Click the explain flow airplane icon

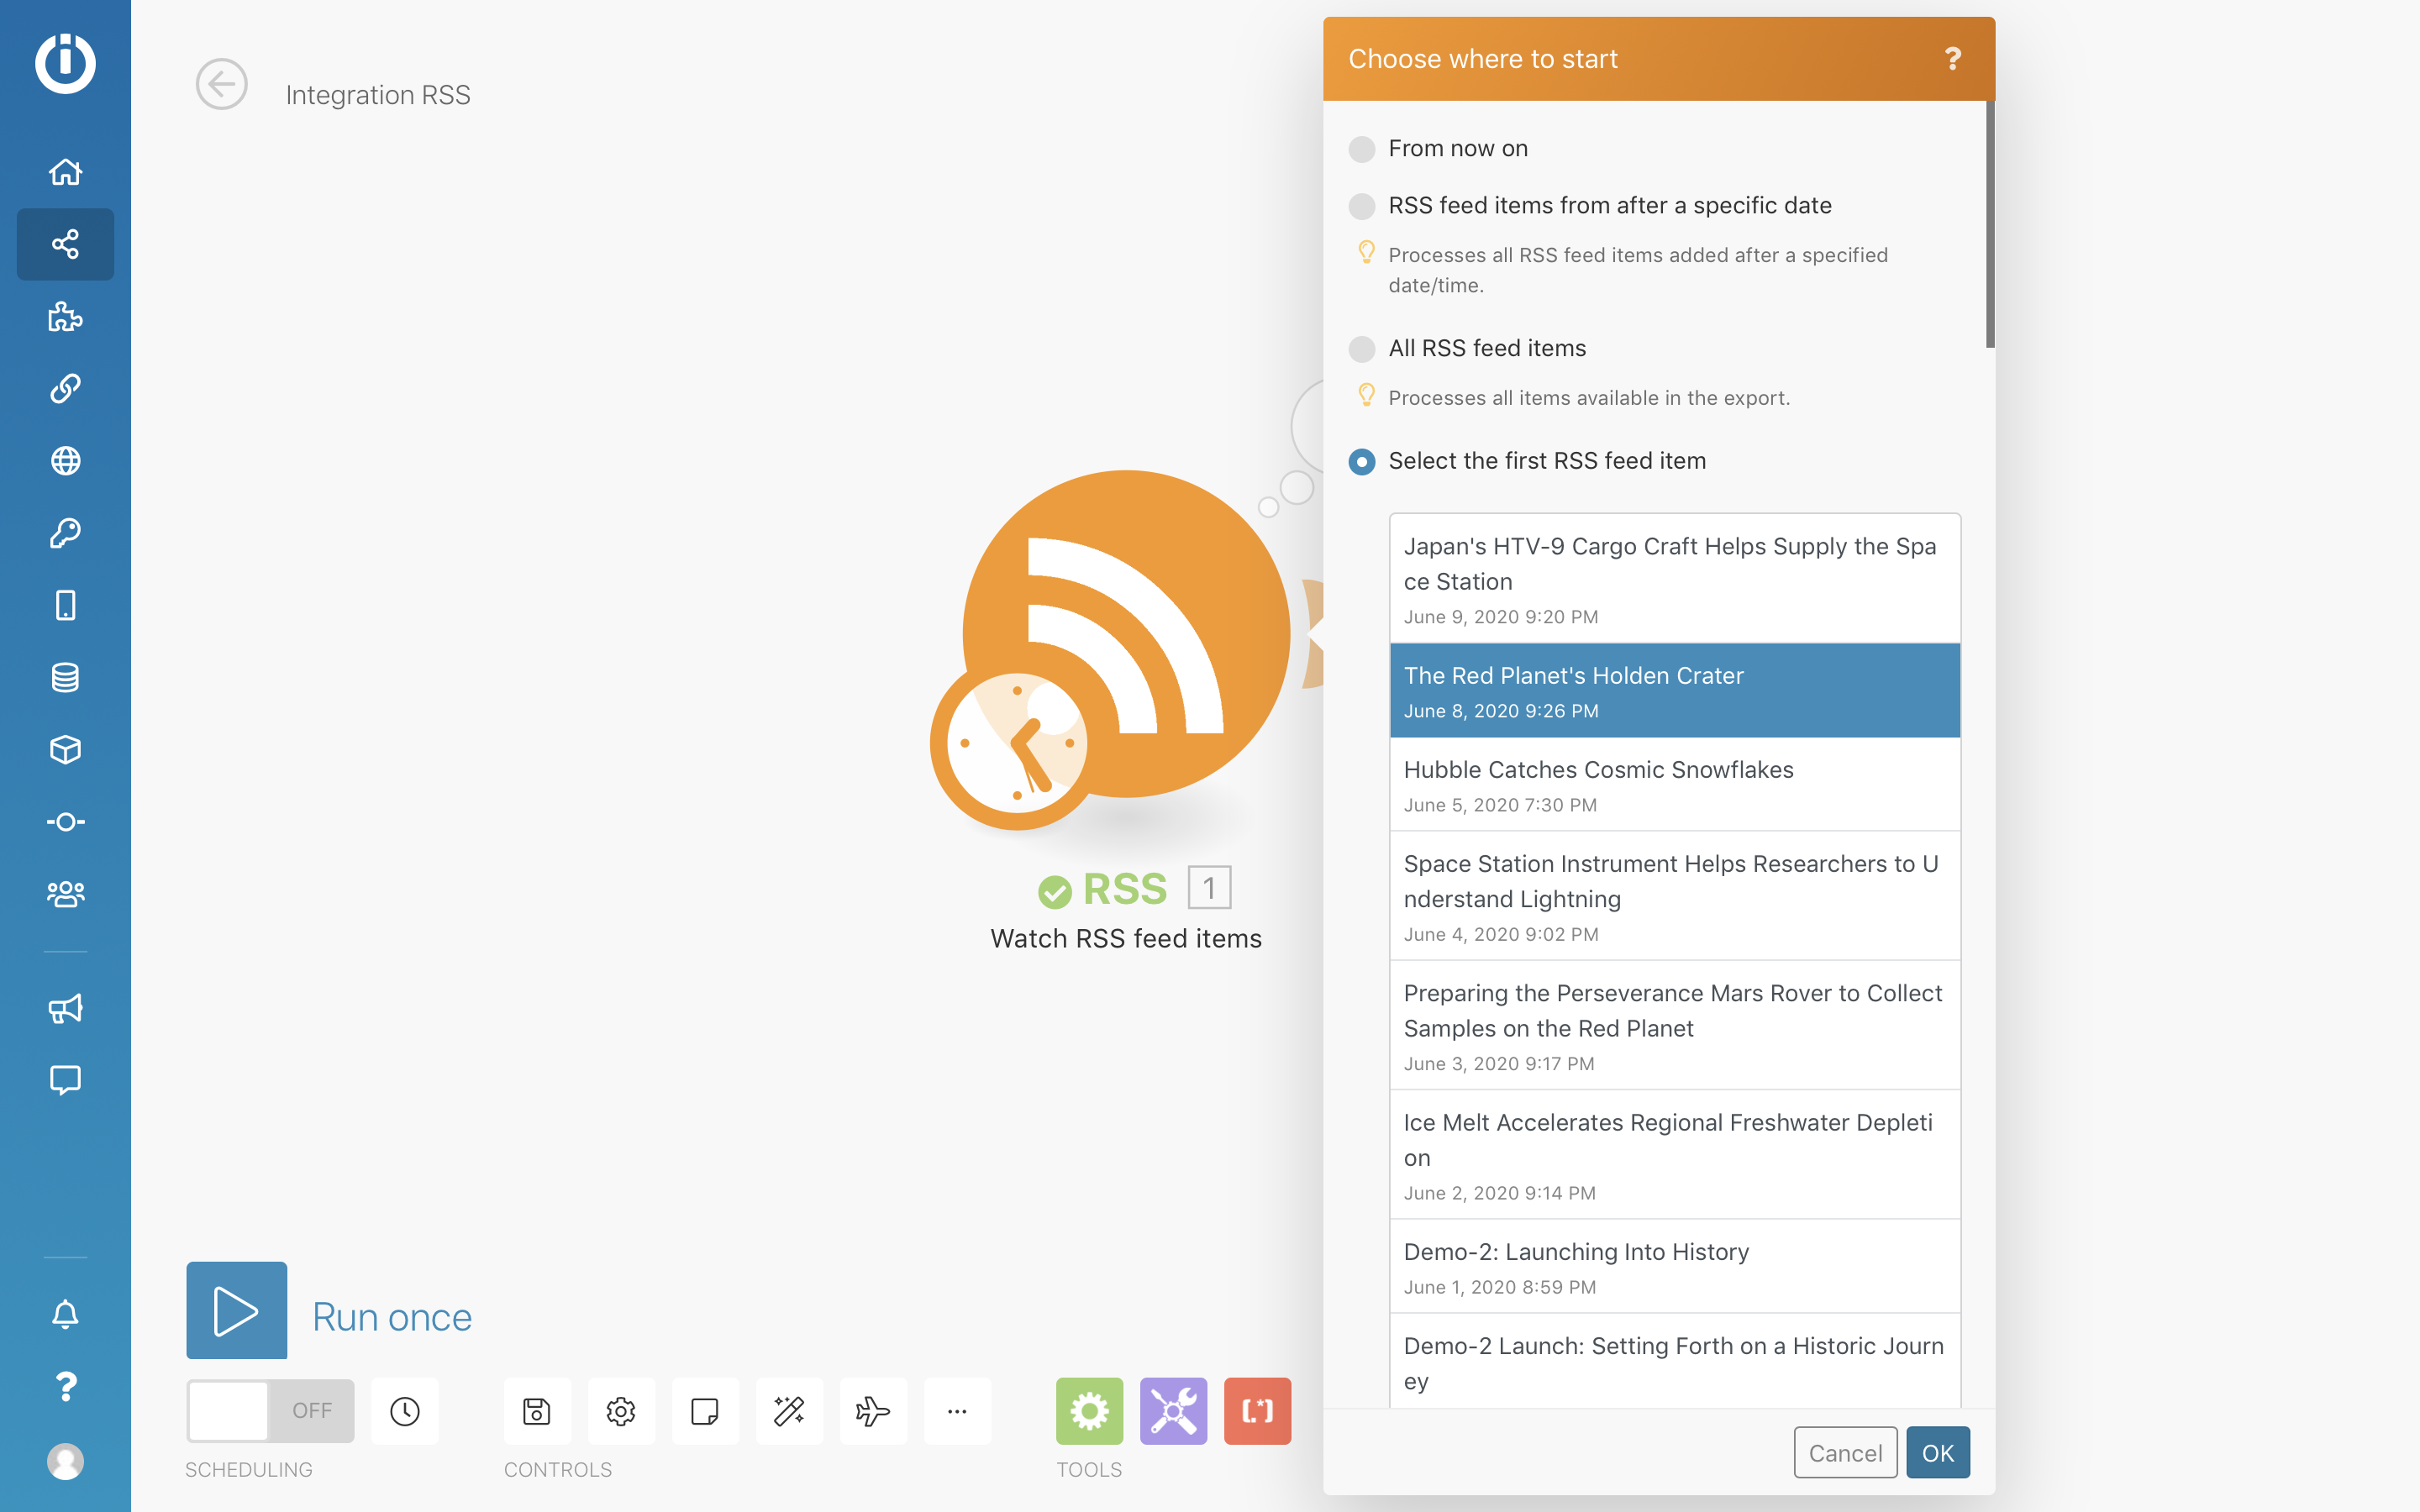pos(873,1411)
